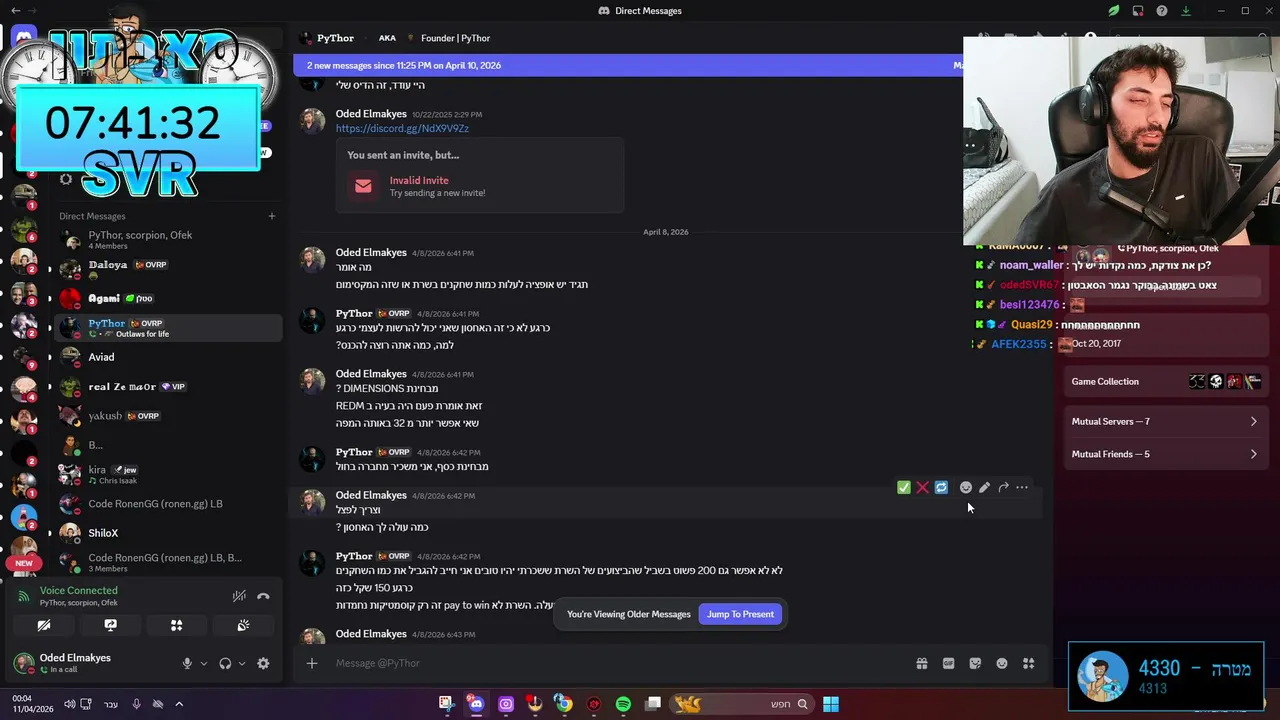1280x720 pixels.
Task: Open the apps launcher in message box
Action: click(1029, 663)
